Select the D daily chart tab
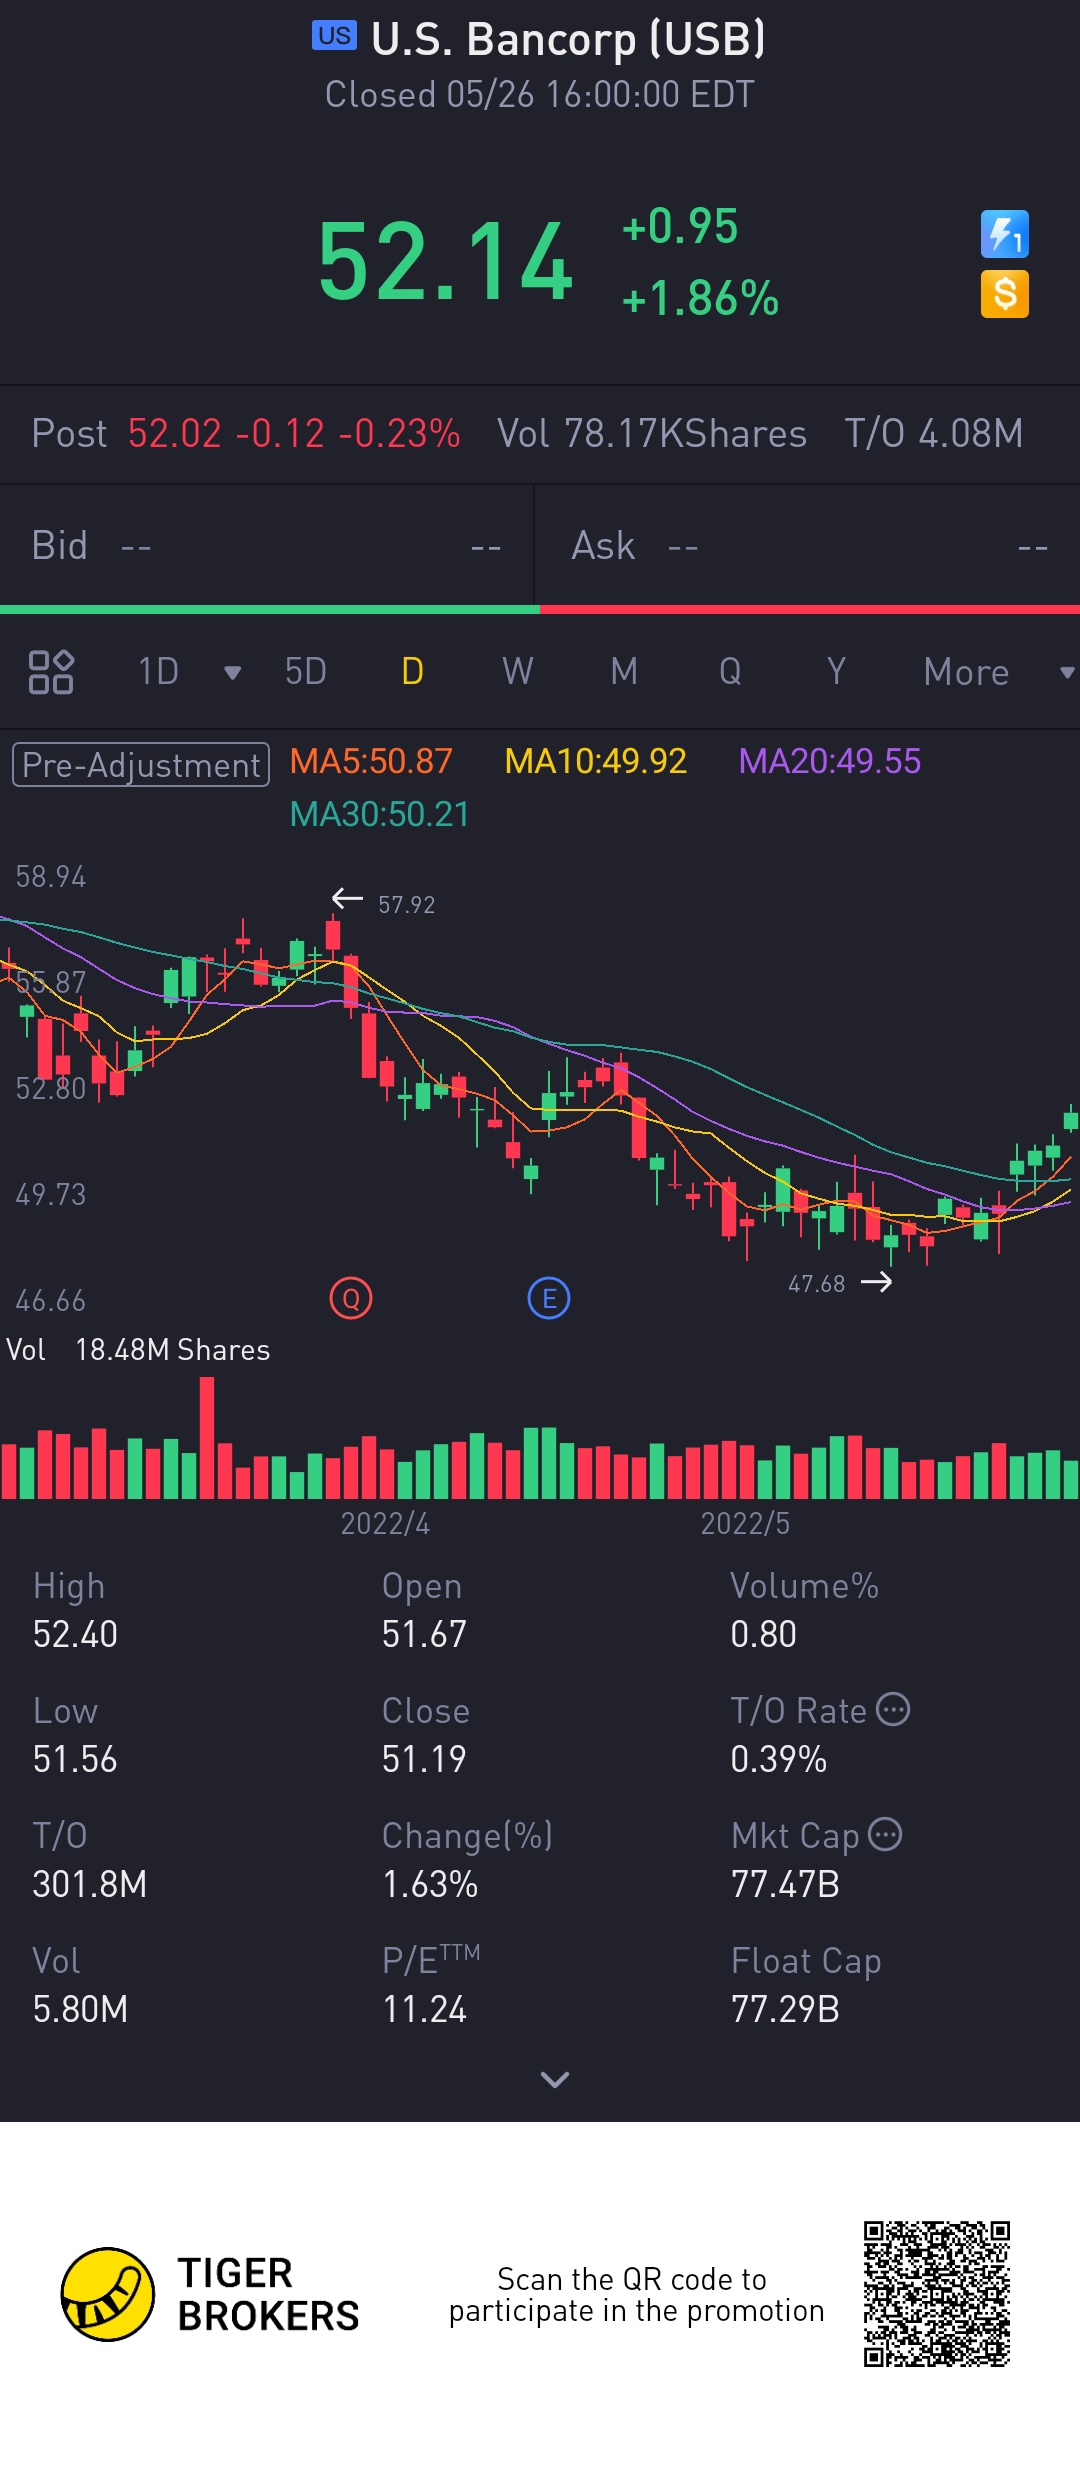Image resolution: width=1080 pixels, height=2467 pixels. pos(412,672)
